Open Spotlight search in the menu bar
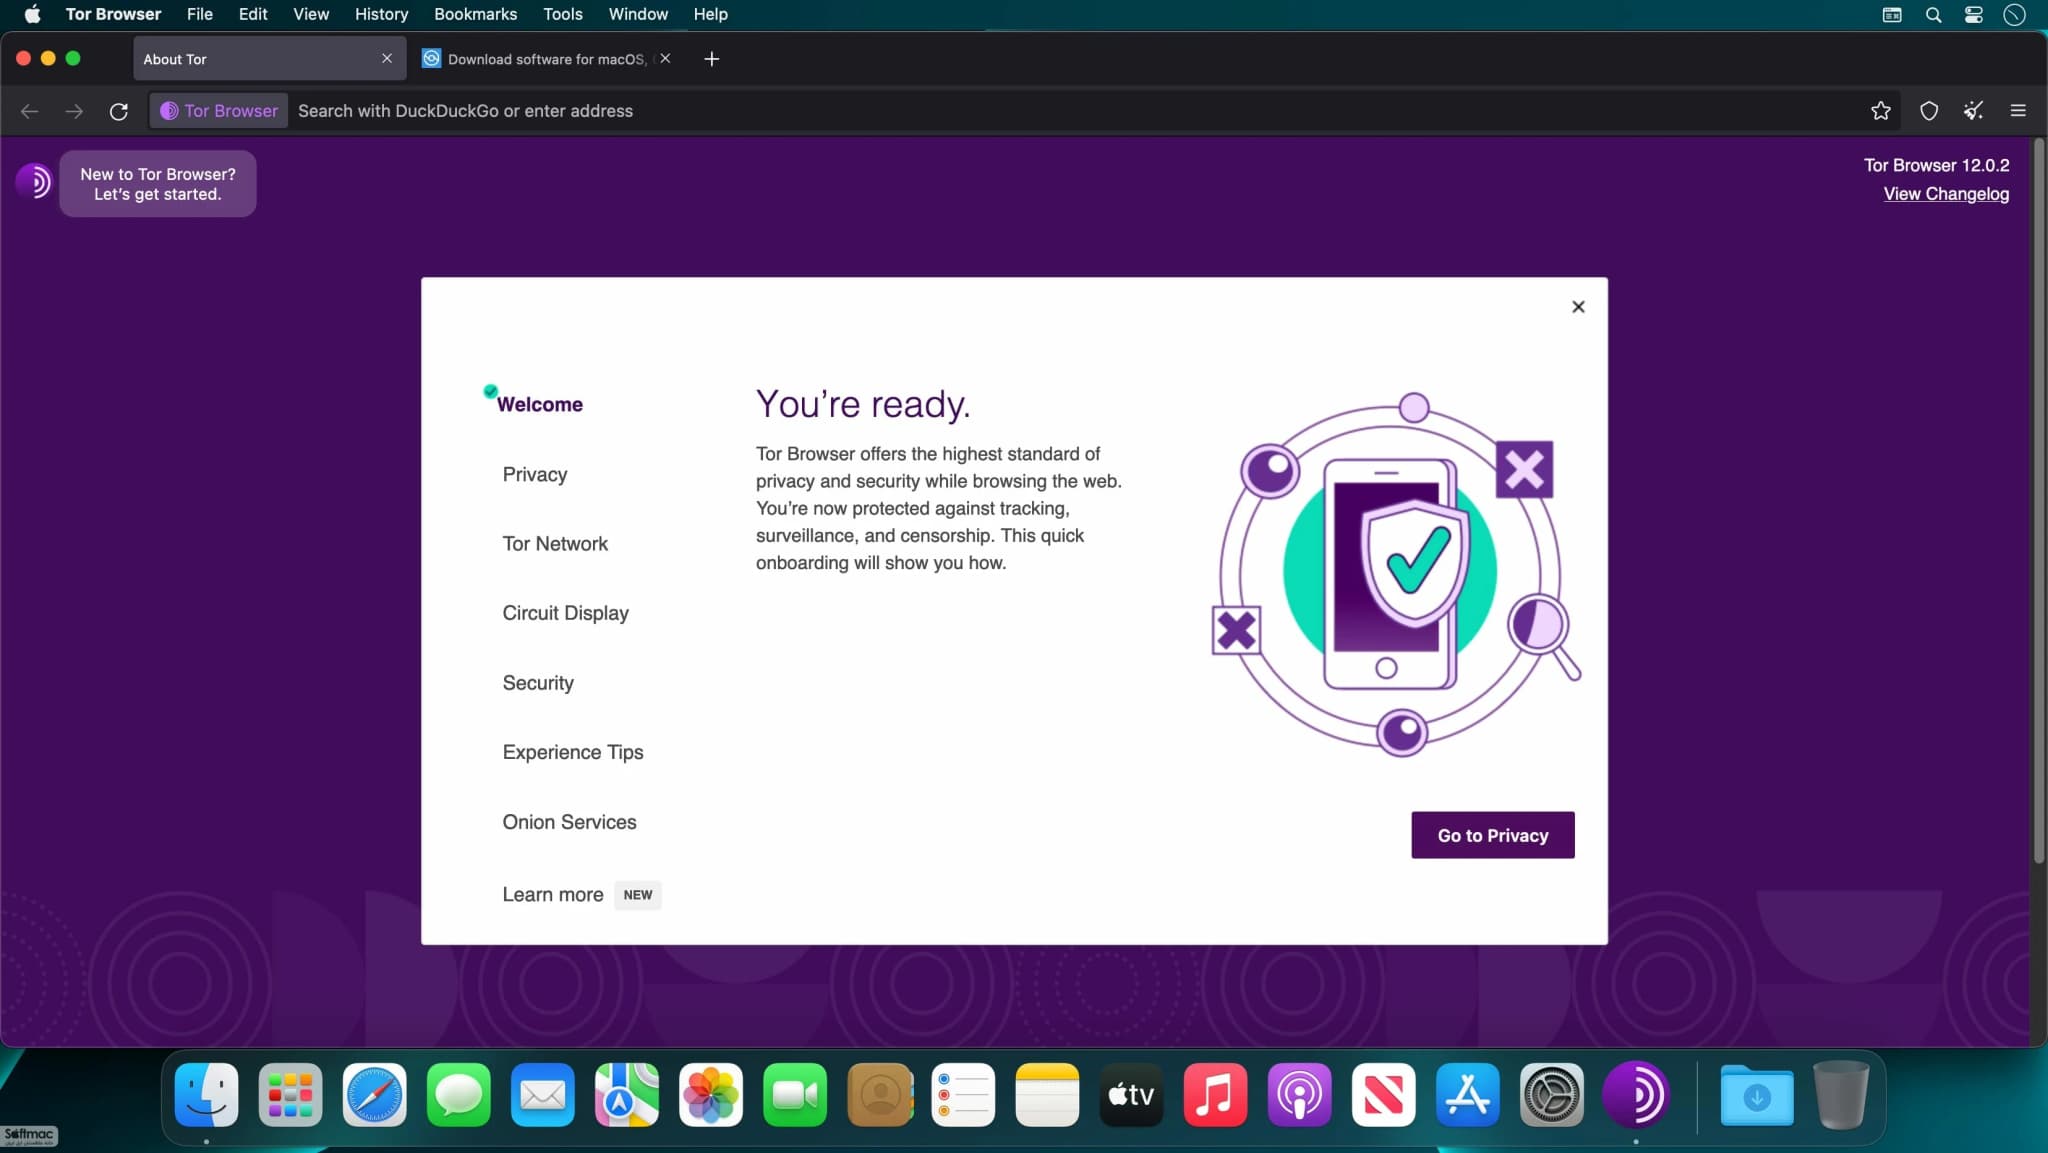This screenshot has width=2048, height=1153. [x=1933, y=14]
